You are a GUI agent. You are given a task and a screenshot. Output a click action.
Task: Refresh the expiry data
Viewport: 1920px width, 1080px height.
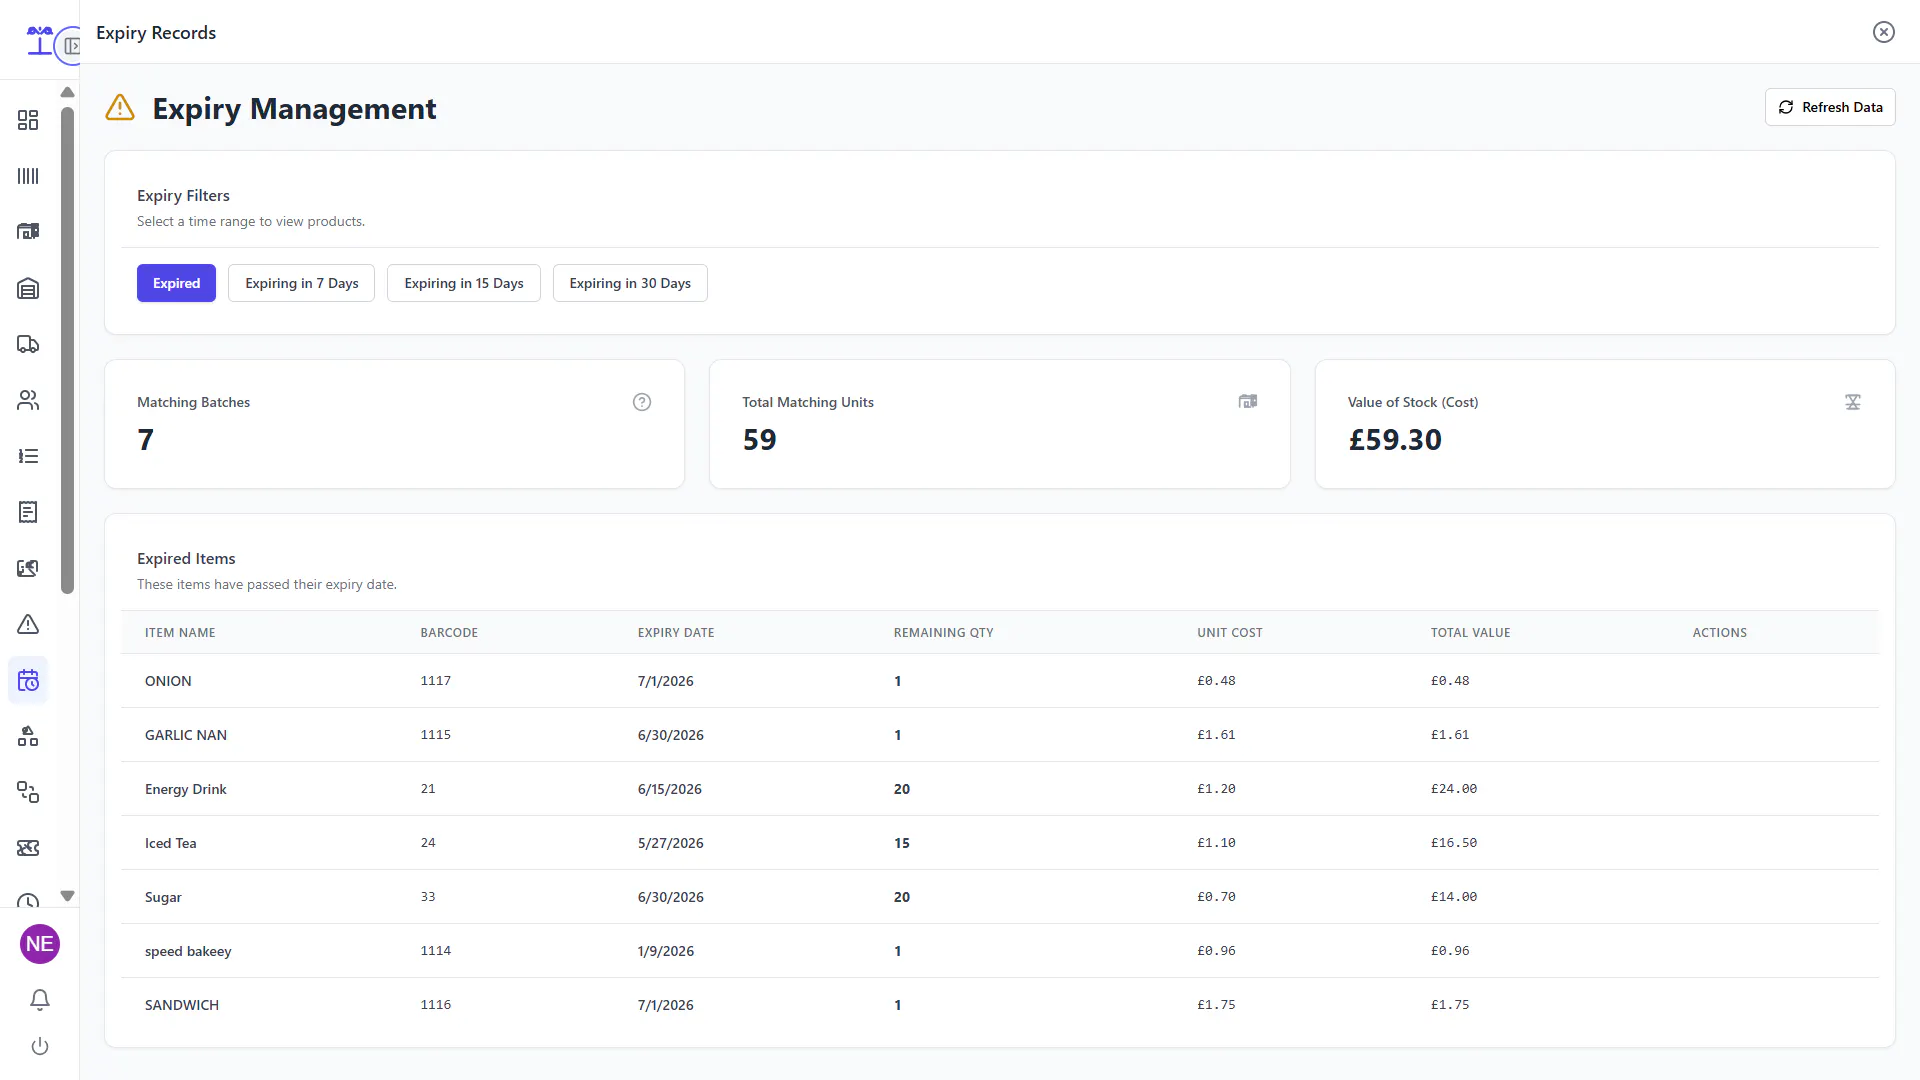1830,107
